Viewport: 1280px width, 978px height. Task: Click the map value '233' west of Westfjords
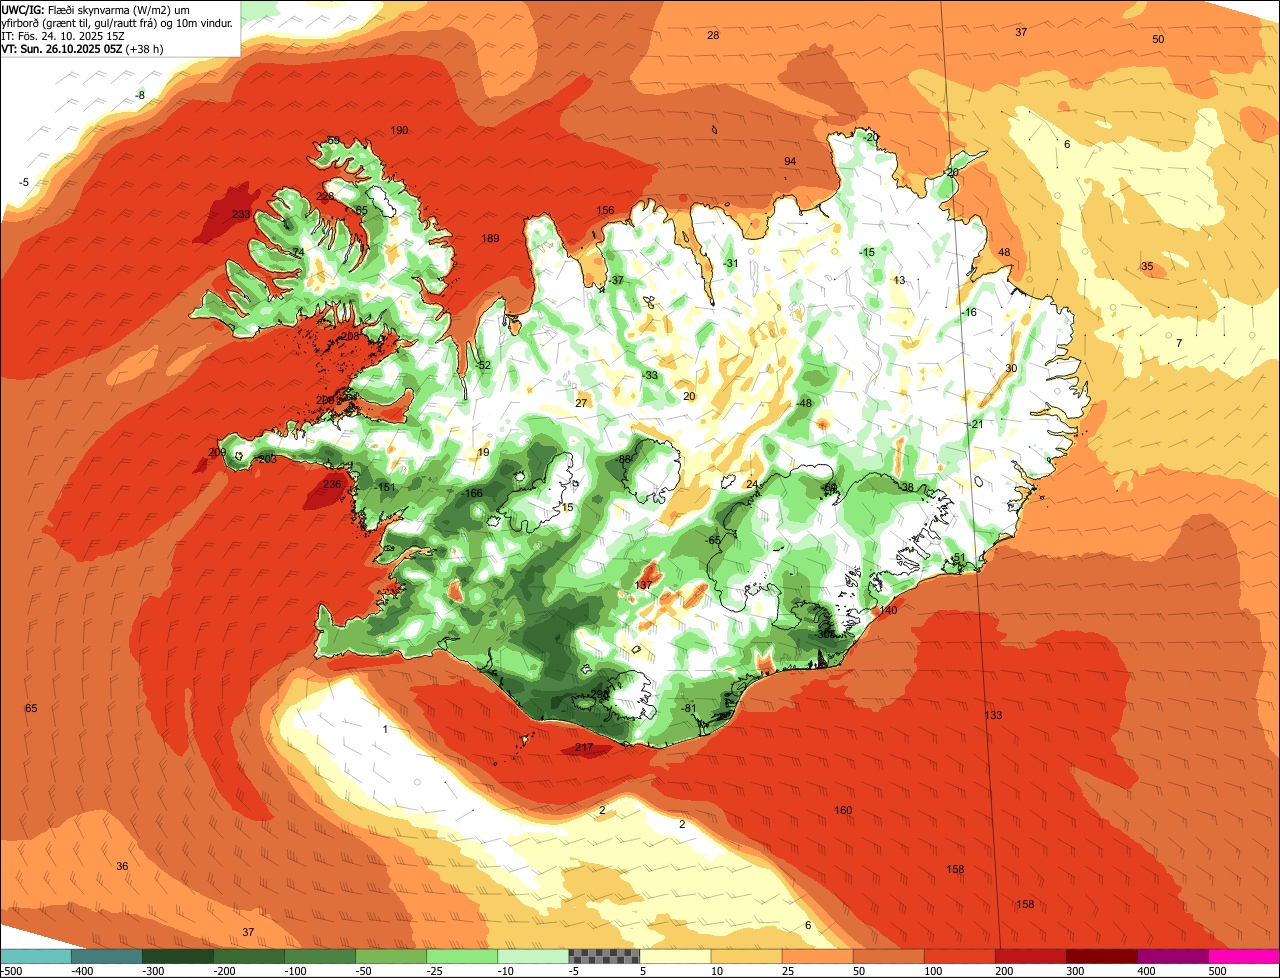(x=241, y=215)
